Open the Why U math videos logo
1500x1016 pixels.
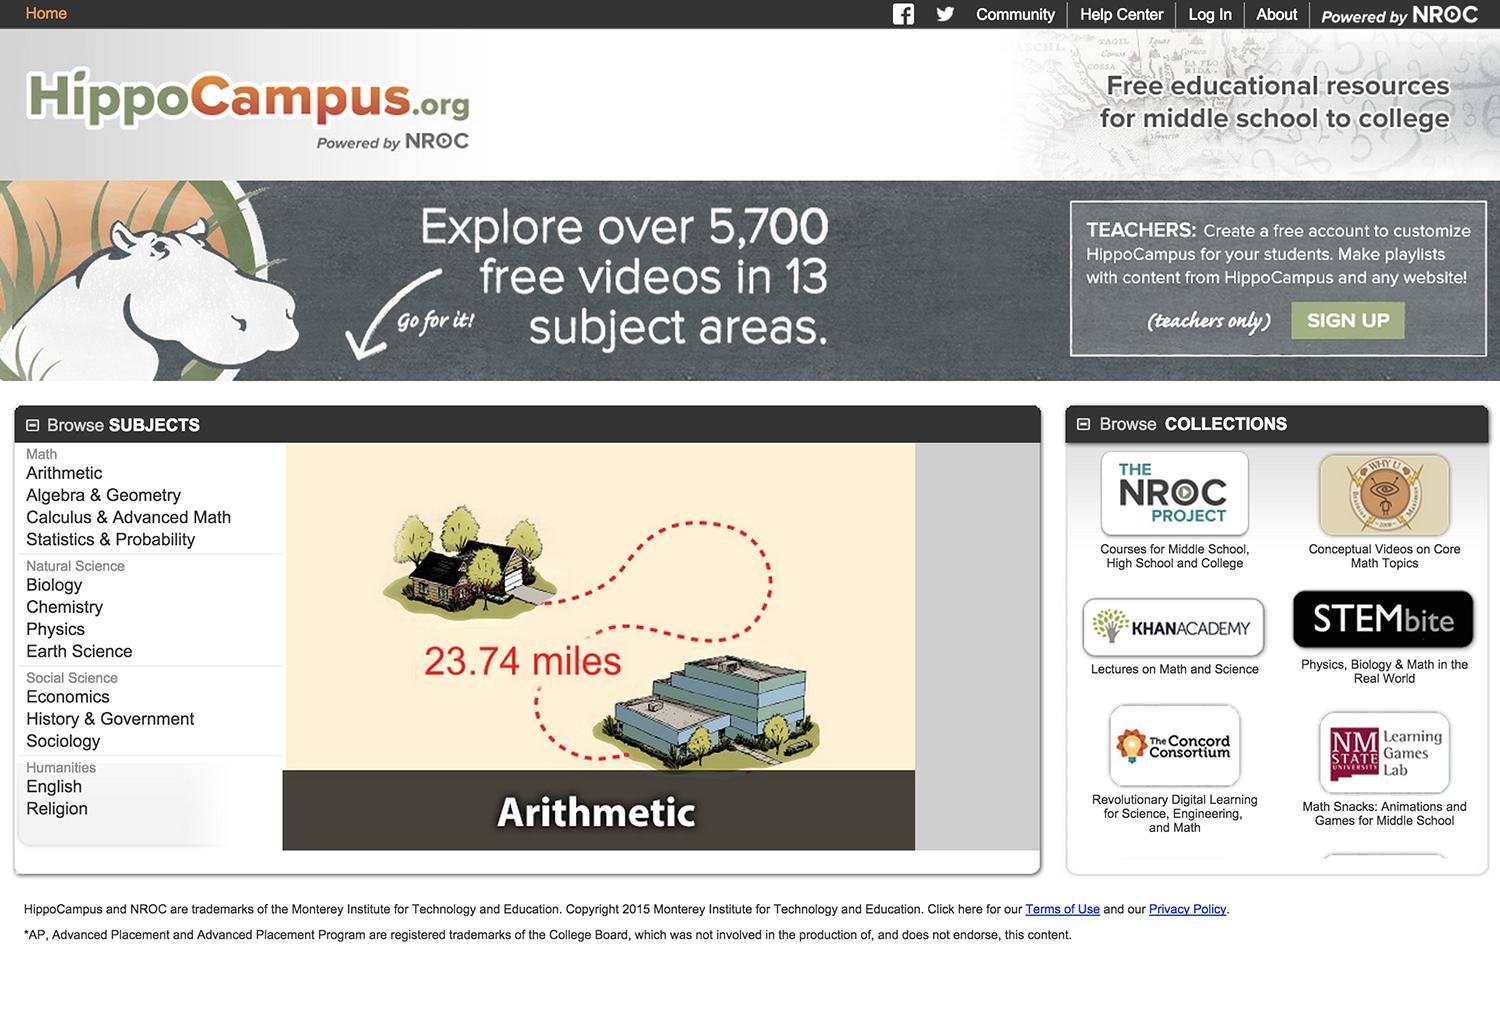1384,494
